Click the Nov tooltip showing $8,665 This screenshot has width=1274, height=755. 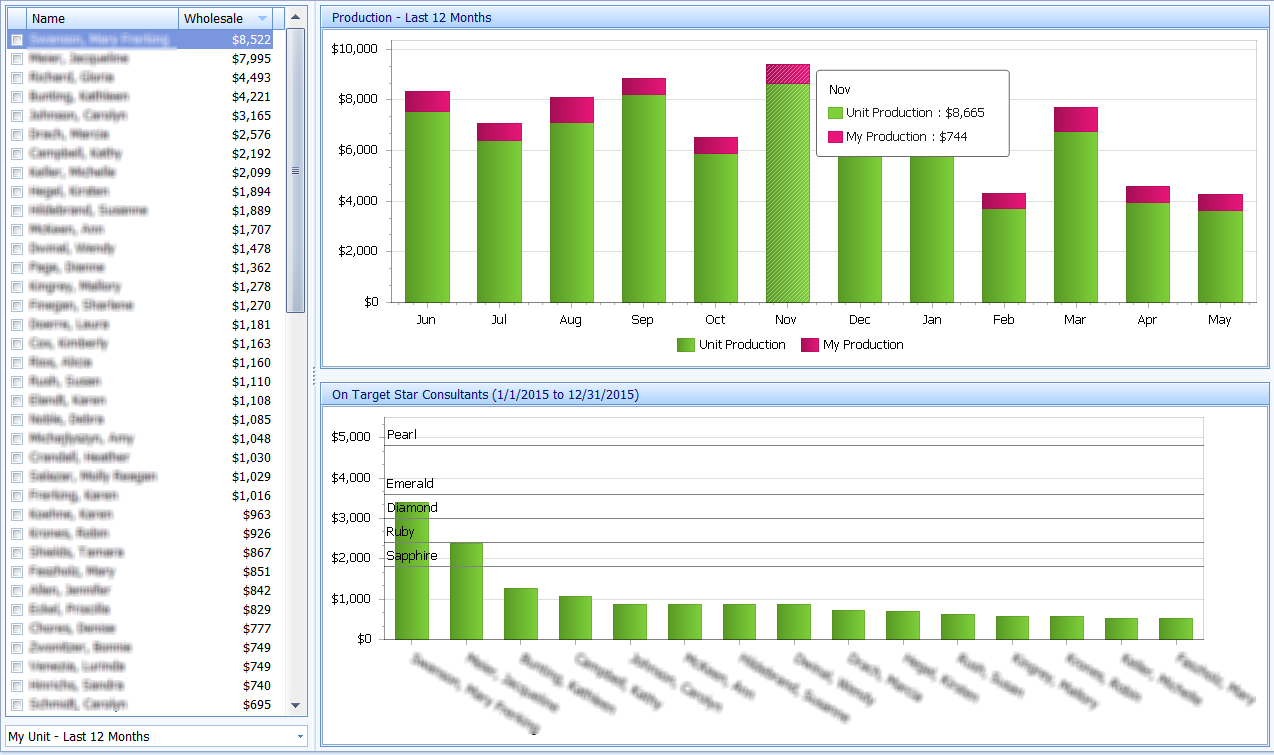912,113
